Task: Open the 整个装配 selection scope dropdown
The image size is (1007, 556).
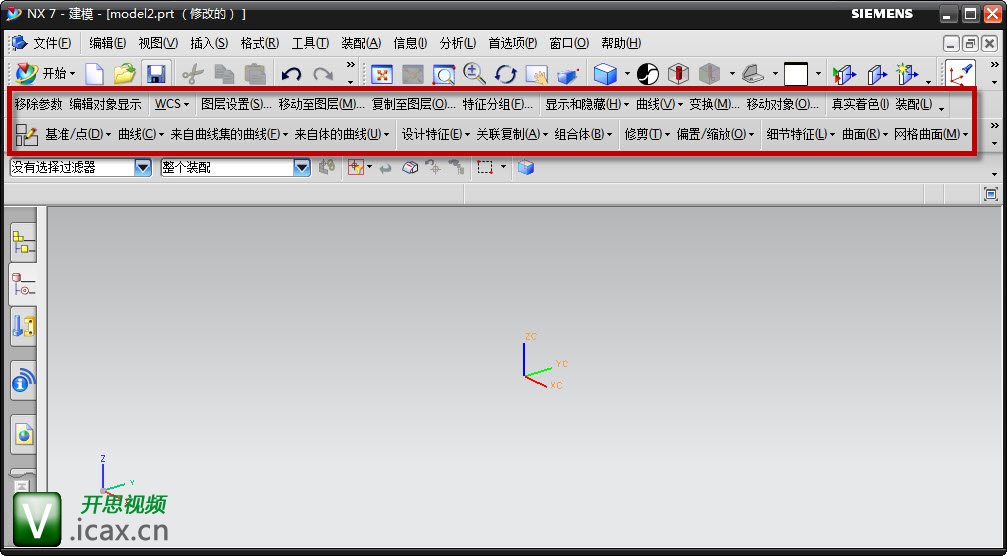Action: (x=302, y=168)
